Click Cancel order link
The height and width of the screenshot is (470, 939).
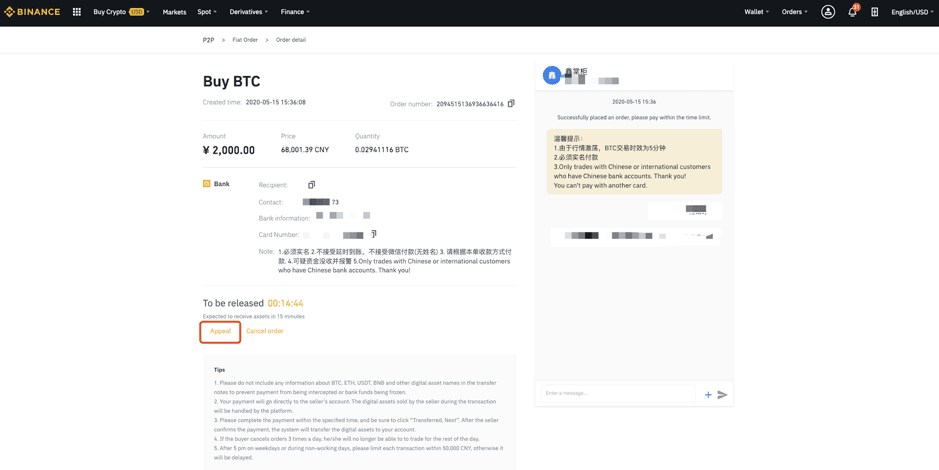click(265, 331)
